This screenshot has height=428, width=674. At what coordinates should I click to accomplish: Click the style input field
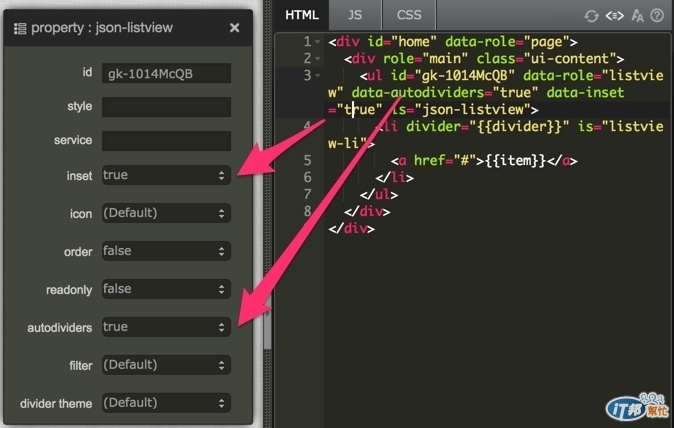(x=166, y=107)
